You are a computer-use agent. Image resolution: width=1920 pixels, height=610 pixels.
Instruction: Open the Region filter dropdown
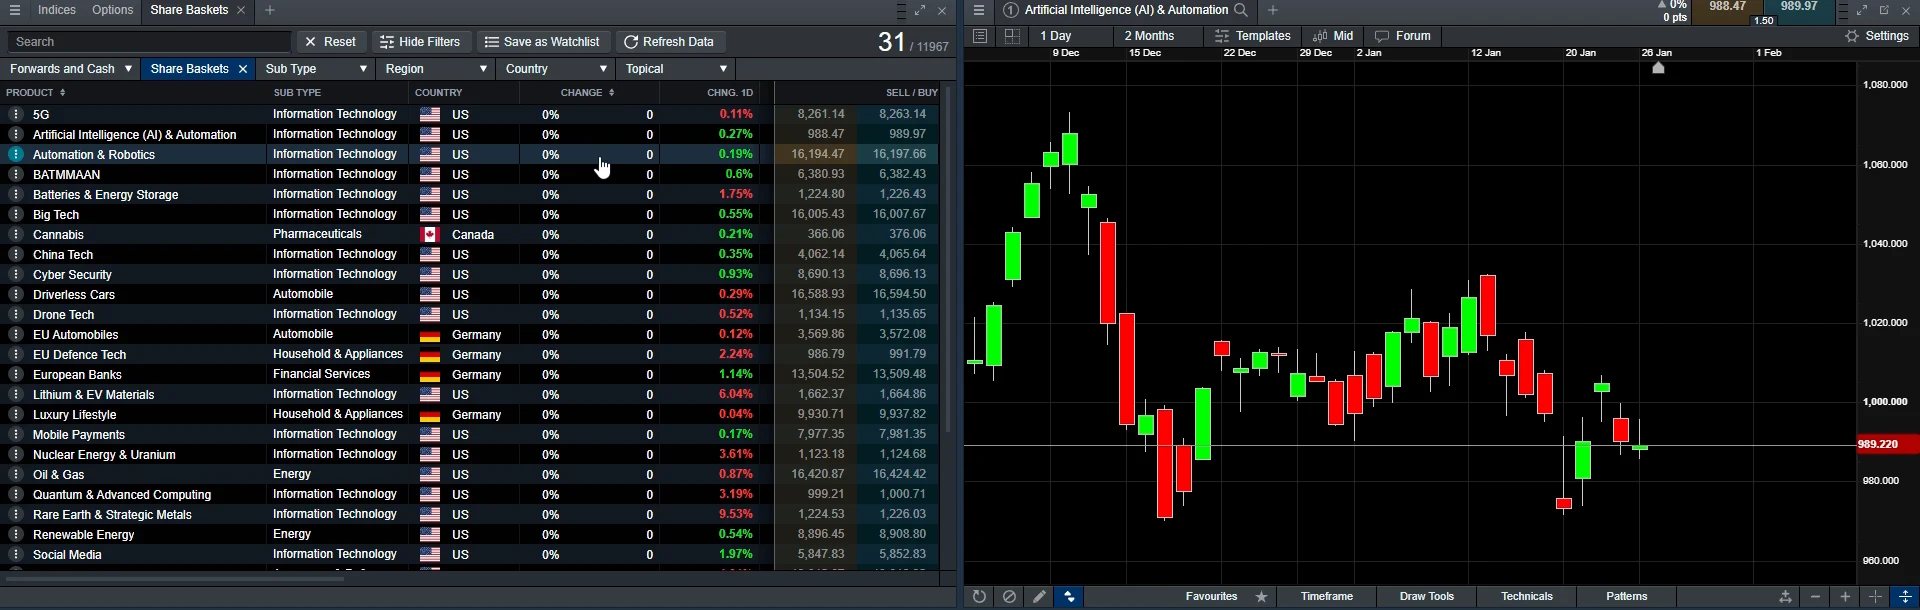click(436, 69)
